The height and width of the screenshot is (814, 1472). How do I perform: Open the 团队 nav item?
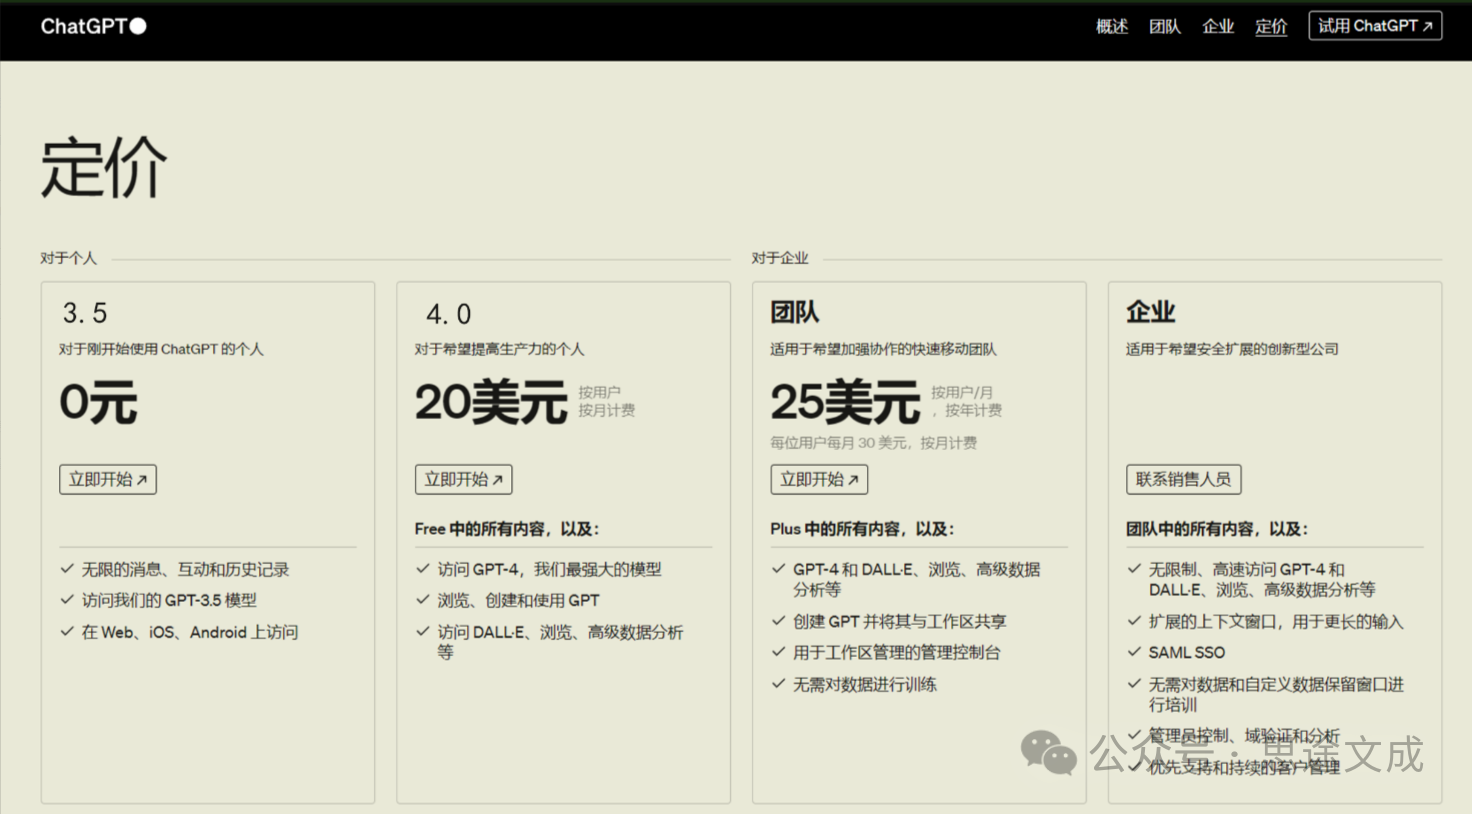[1164, 27]
